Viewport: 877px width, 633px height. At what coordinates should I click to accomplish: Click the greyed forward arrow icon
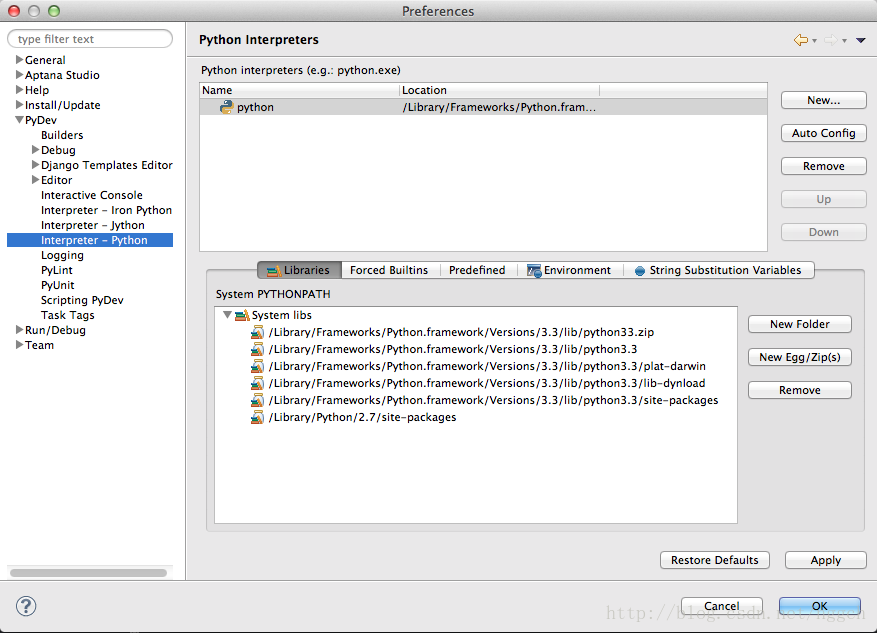[831, 40]
